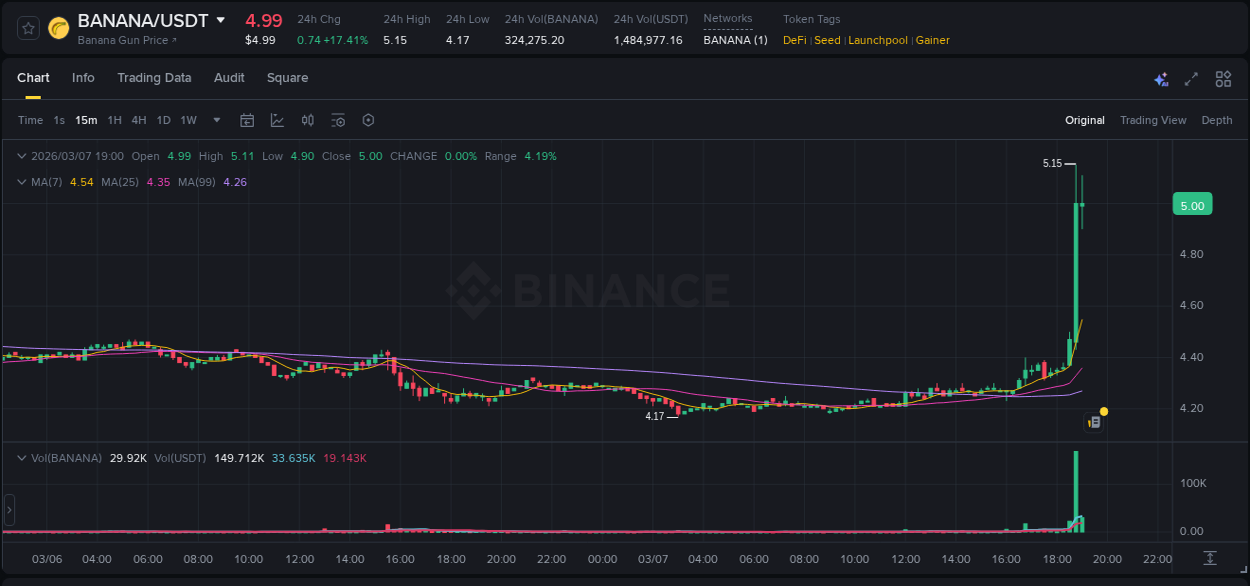Click the Launchpool token tag
Image resolution: width=1250 pixels, height=586 pixels.
point(878,41)
